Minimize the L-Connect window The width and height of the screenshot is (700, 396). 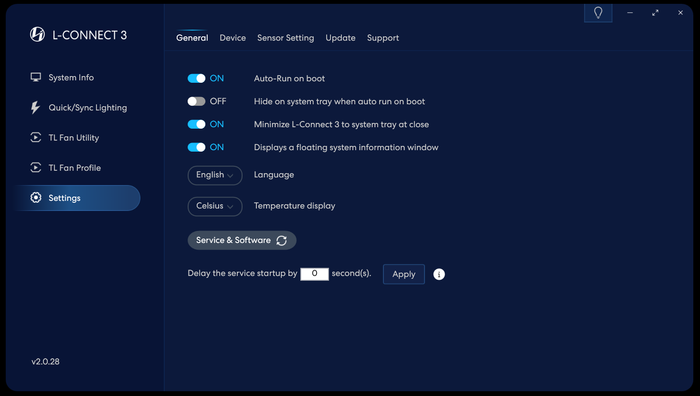[630, 13]
